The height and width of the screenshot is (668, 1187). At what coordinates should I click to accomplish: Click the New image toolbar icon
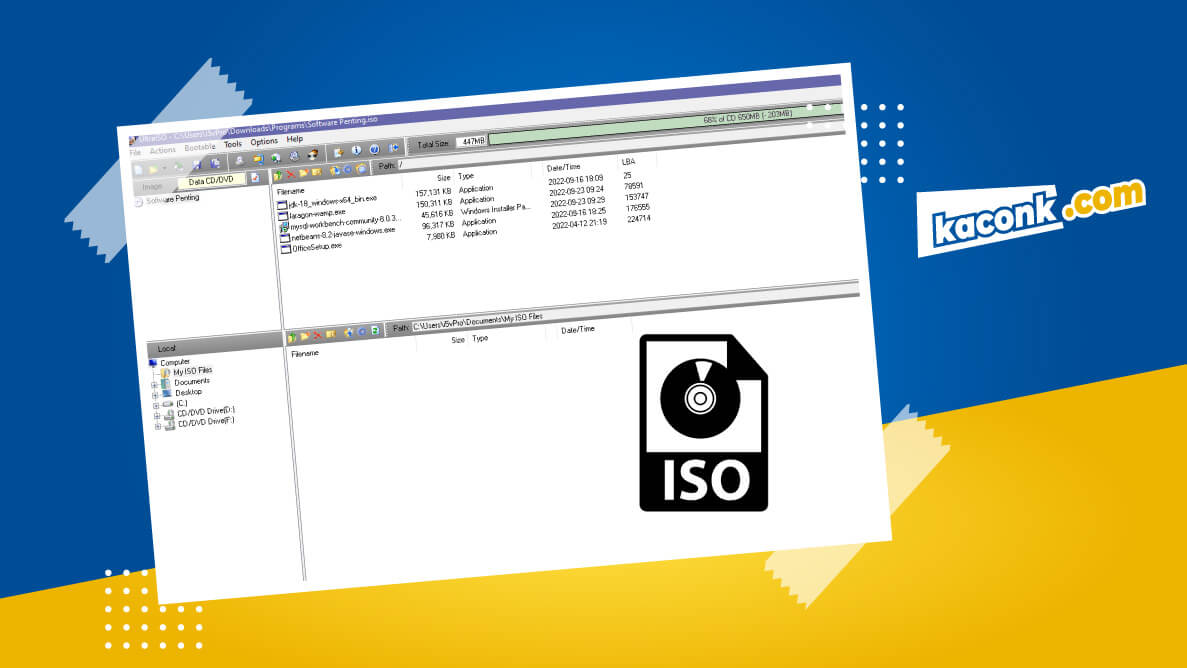pos(139,170)
